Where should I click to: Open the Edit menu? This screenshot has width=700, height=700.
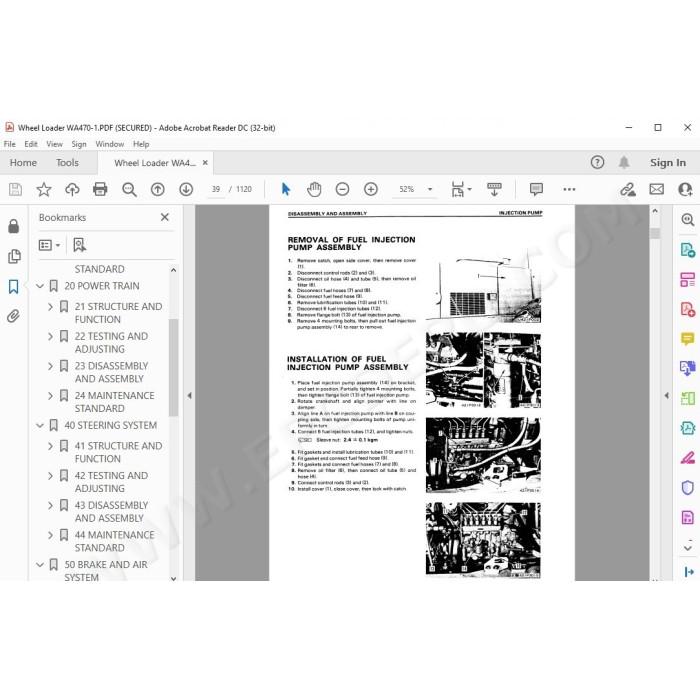click(31, 144)
